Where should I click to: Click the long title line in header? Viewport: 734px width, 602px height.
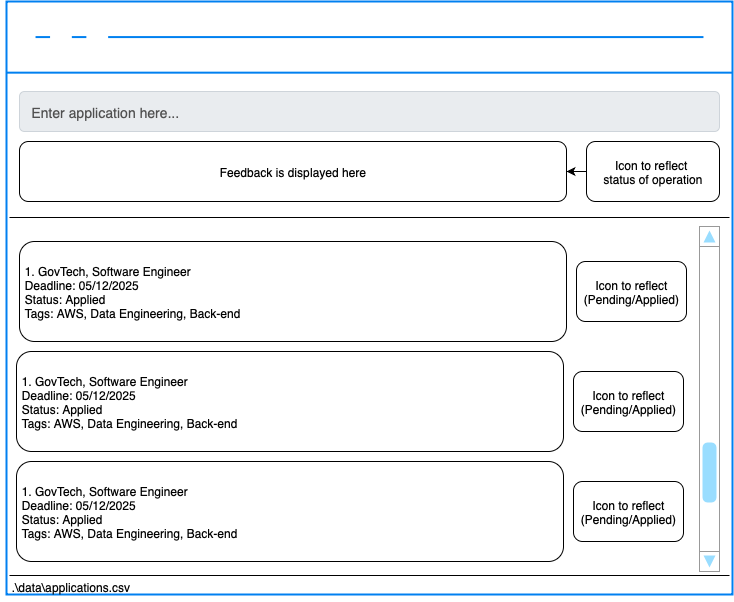pos(405,37)
